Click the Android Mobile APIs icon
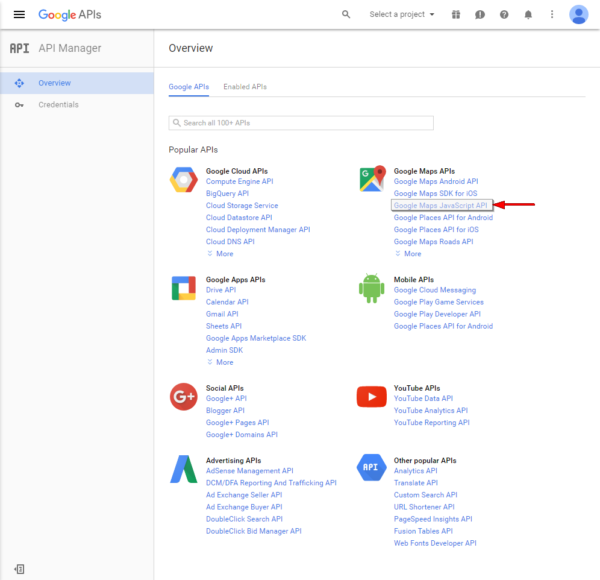 click(372, 288)
